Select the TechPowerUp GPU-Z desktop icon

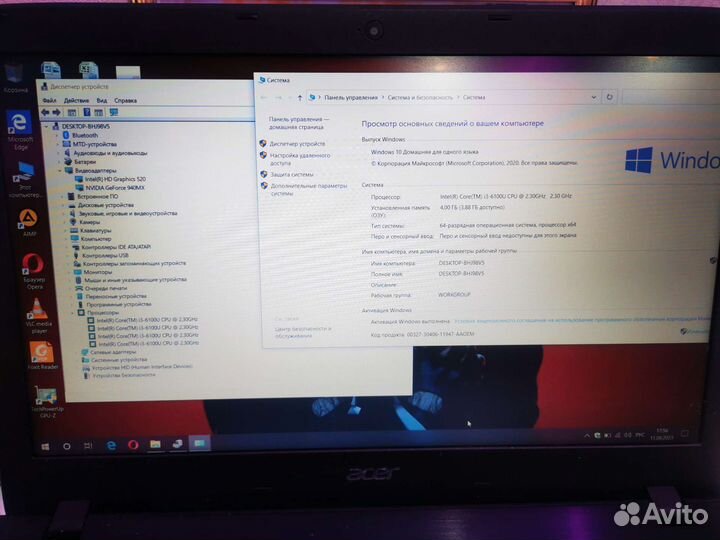[x=47, y=402]
